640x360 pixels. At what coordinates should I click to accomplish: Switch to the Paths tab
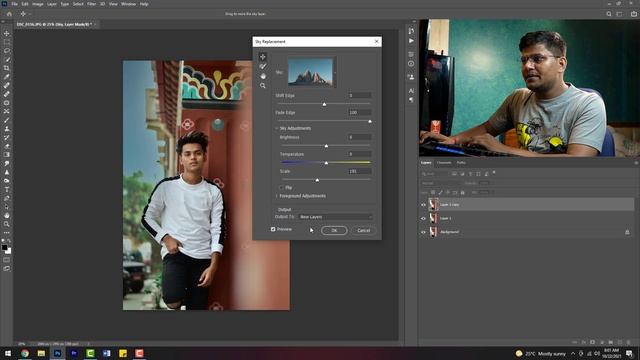tap(461, 162)
